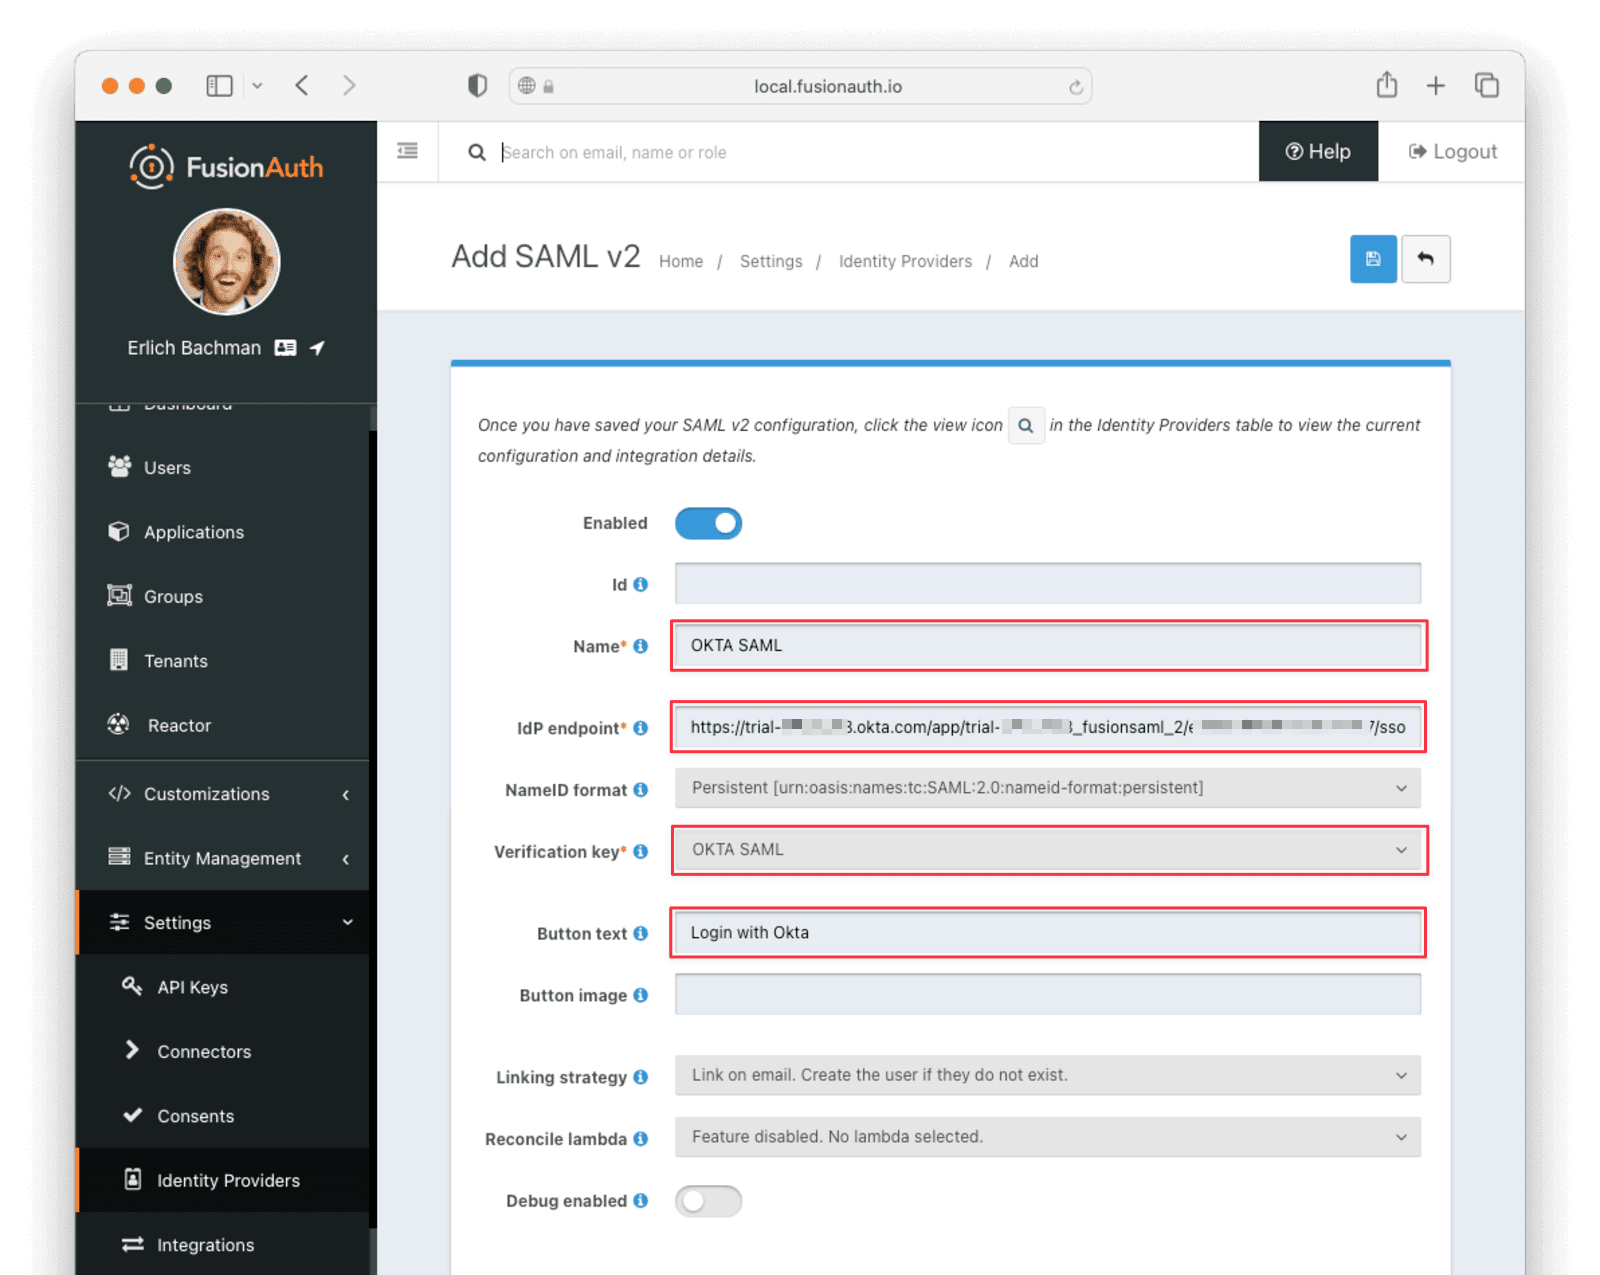Open Integrations under Settings
Screen dimensions: 1600x1275
point(223,1245)
